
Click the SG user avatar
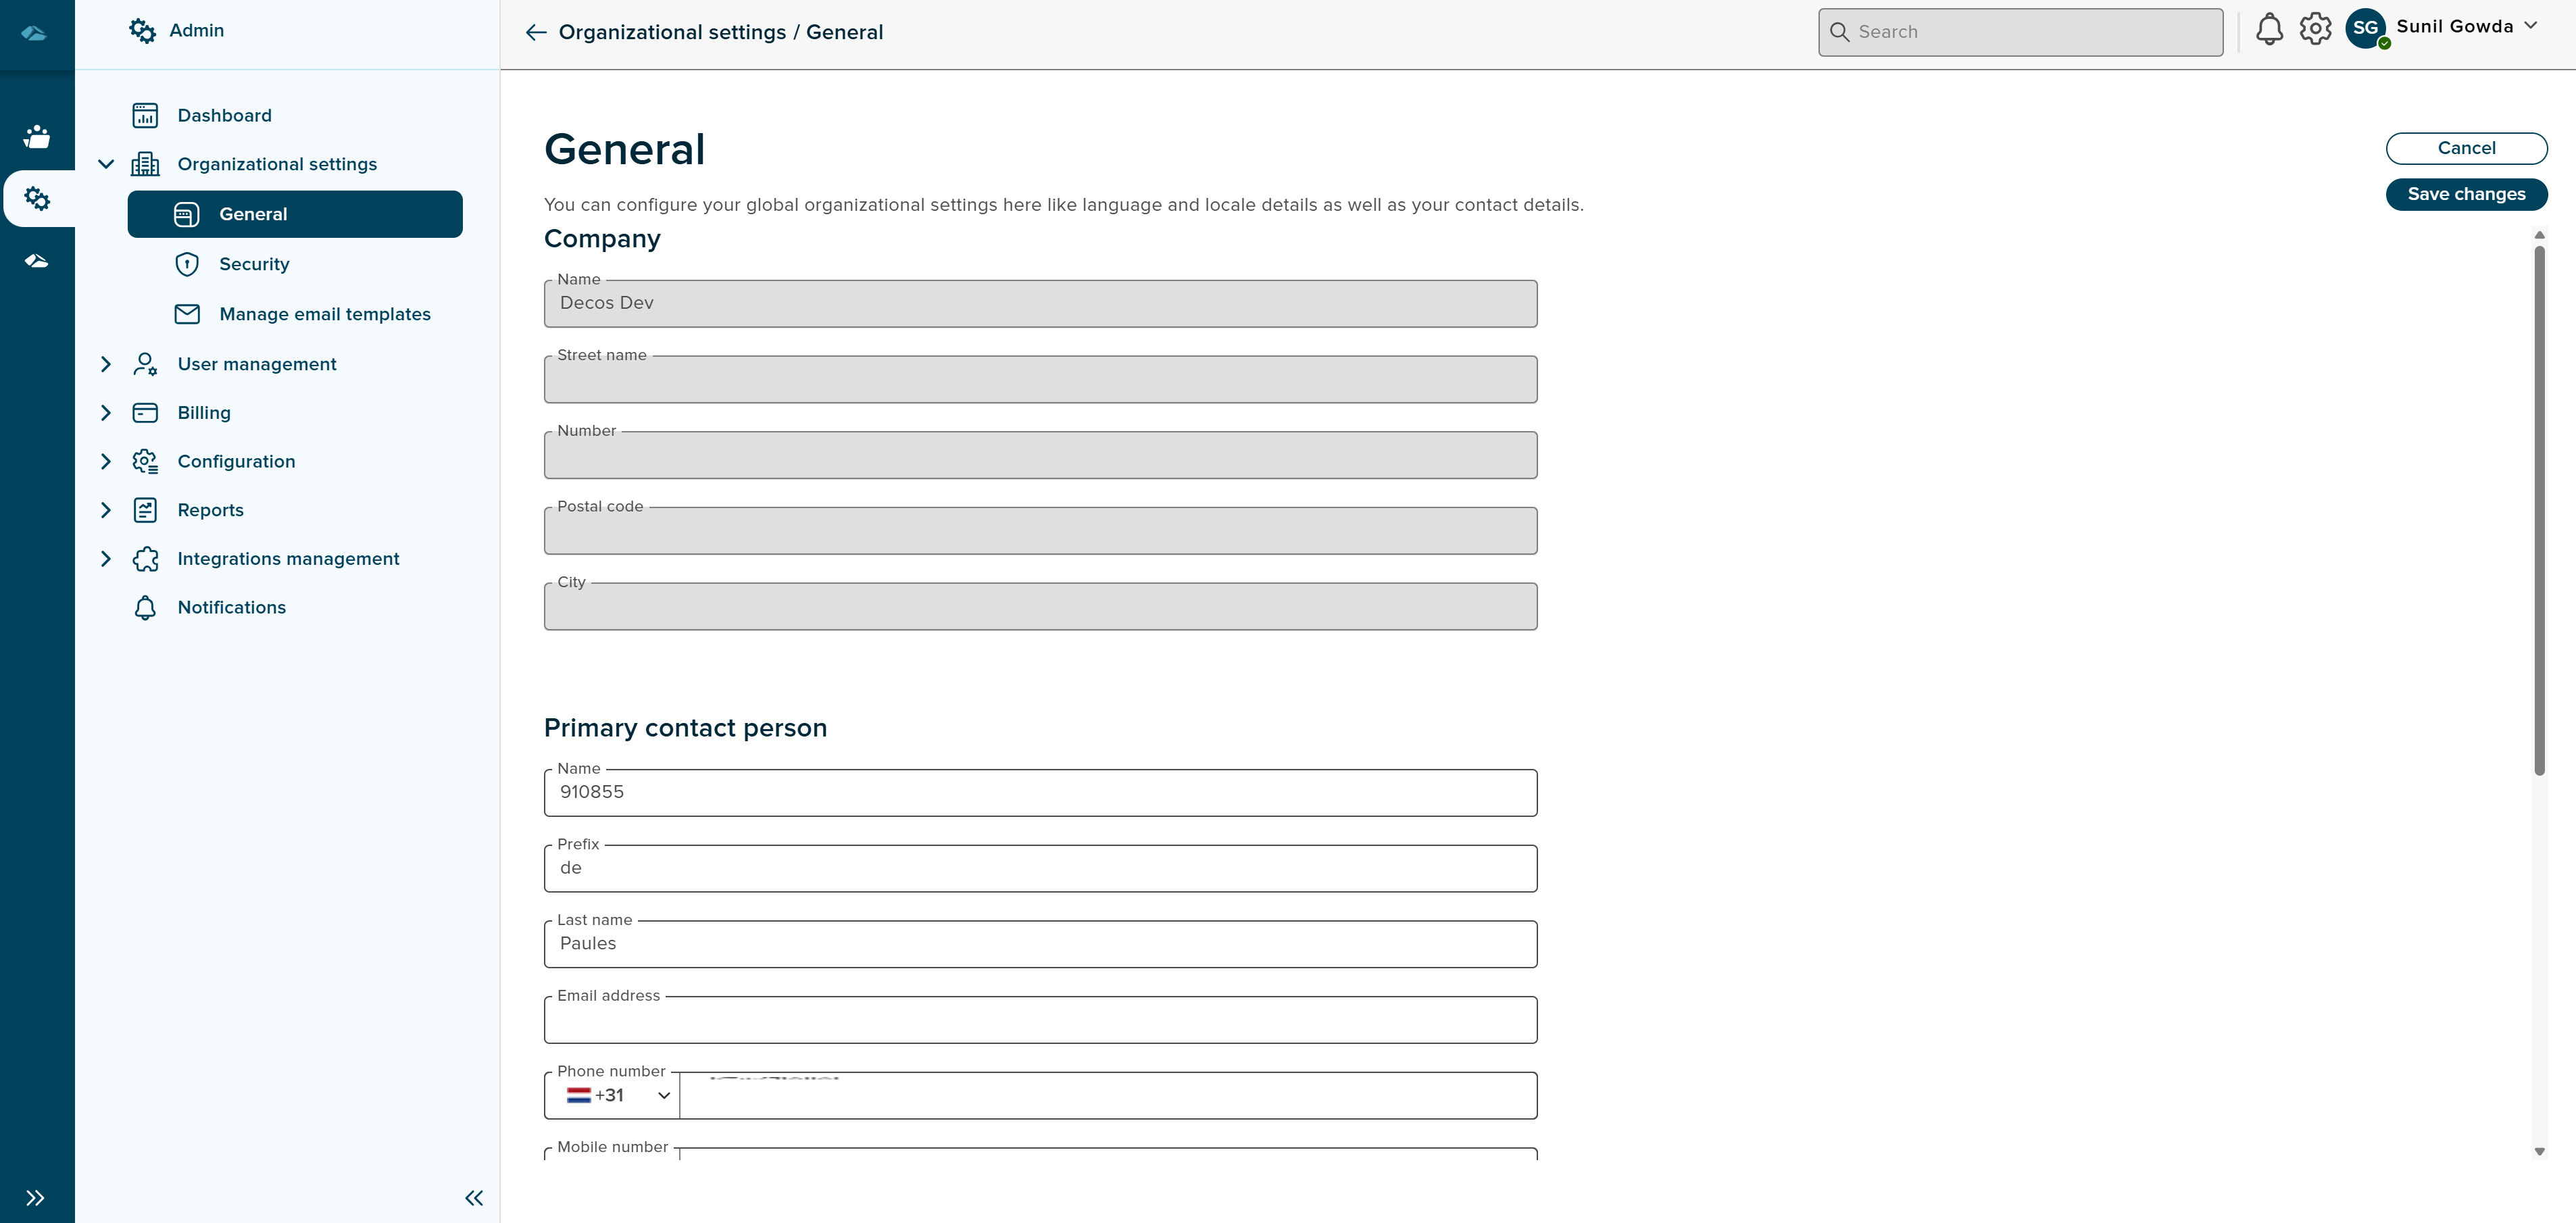point(2365,29)
